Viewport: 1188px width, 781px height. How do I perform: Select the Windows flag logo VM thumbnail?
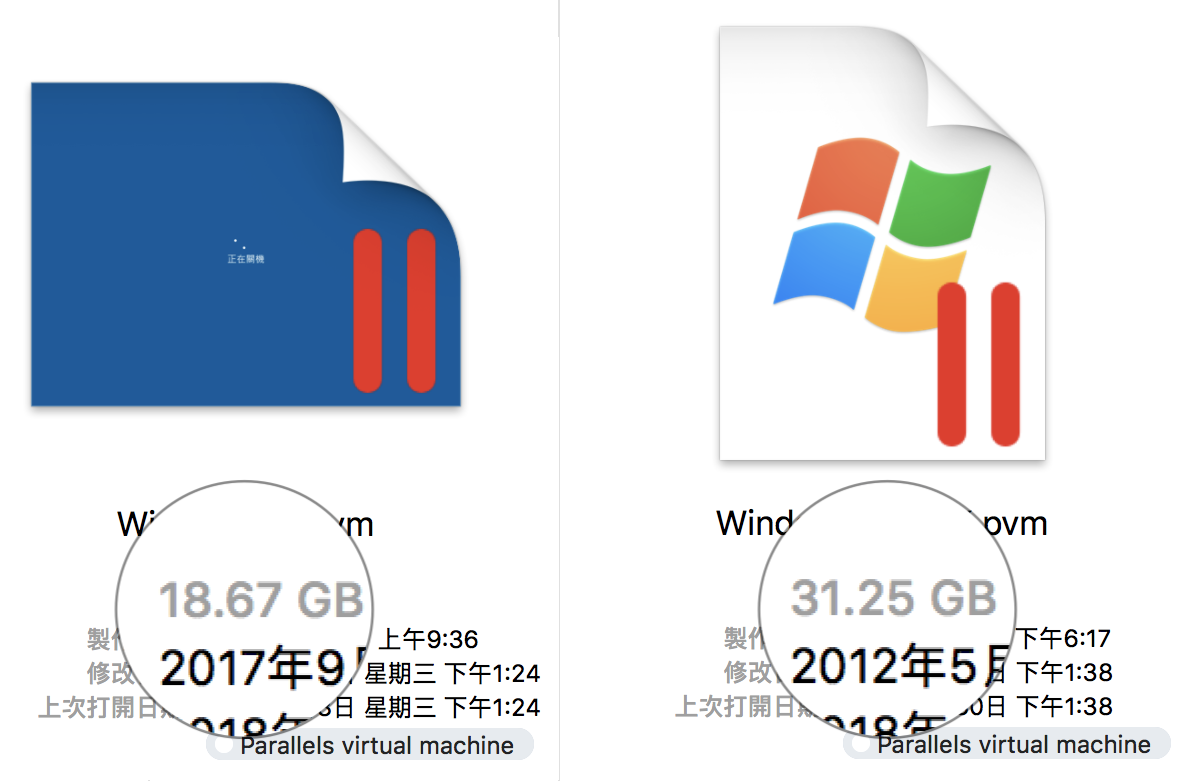coord(883,243)
